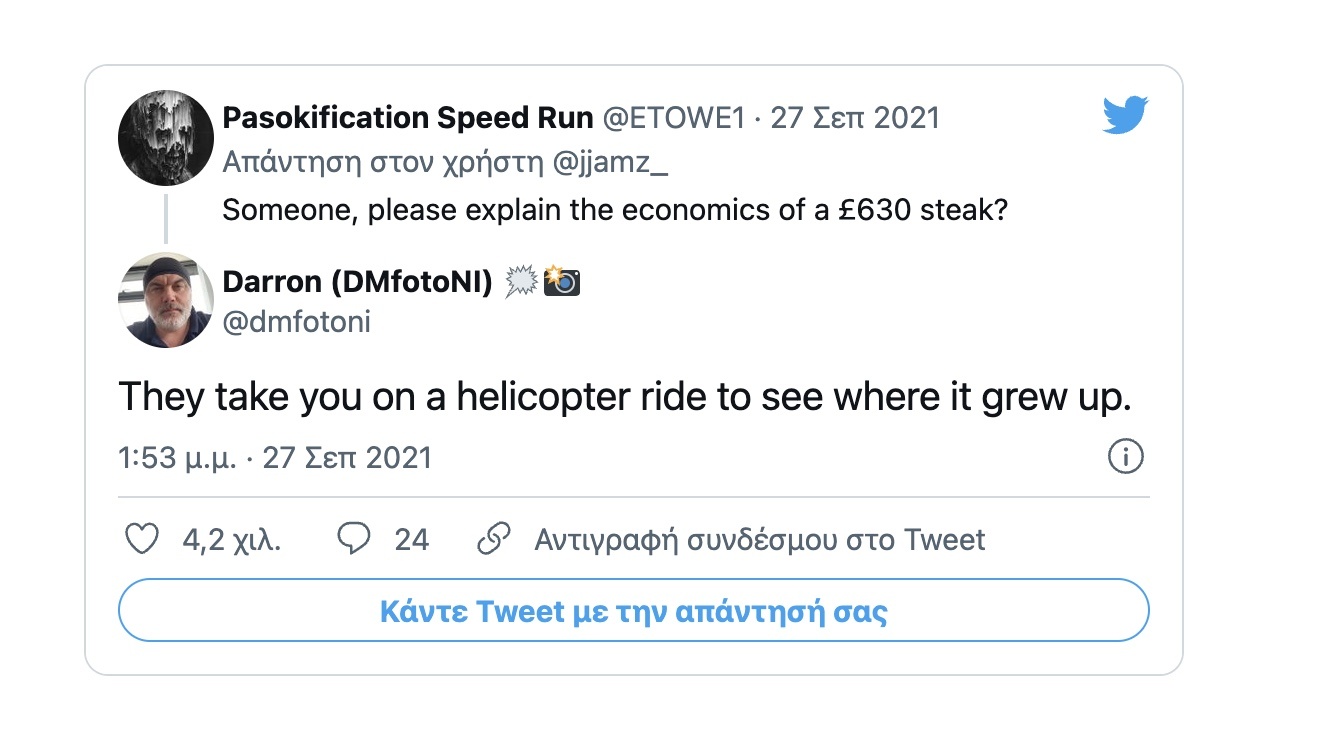This screenshot has height=730, width=1344.
Task: Click the parent tweet's 27 Σεπ 2021 date
Action: [x=855, y=118]
